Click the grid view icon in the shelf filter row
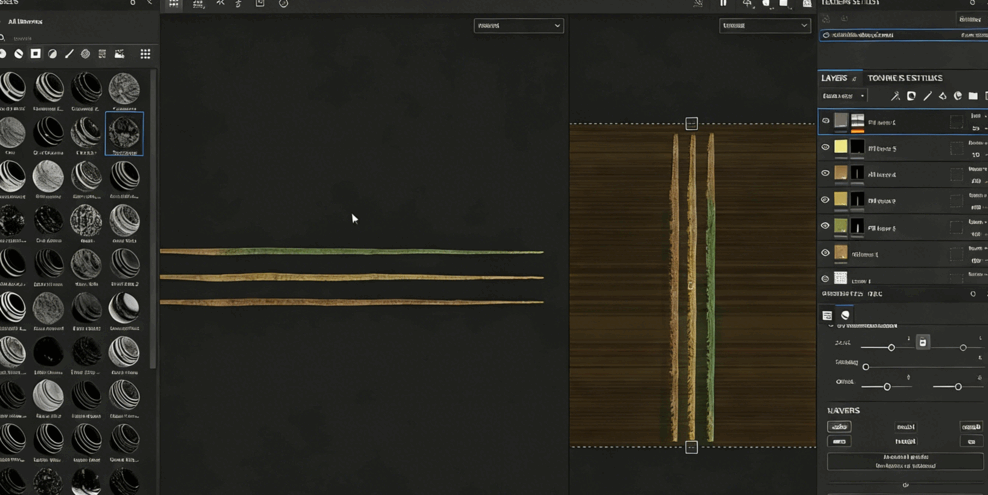The height and width of the screenshot is (495, 988). pyautogui.click(x=145, y=54)
